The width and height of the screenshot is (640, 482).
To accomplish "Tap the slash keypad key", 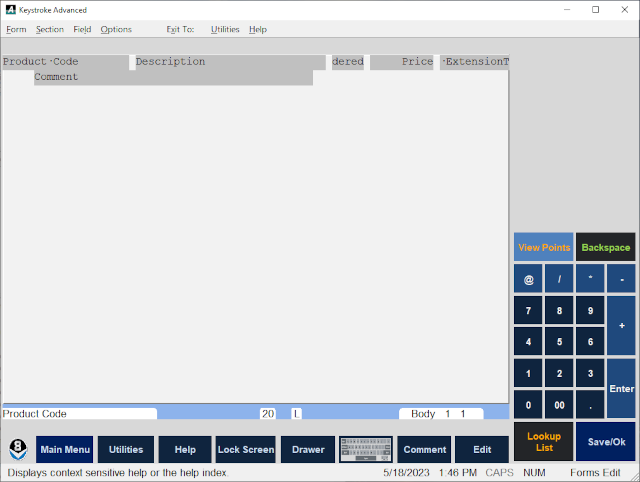I will pyautogui.click(x=559, y=279).
